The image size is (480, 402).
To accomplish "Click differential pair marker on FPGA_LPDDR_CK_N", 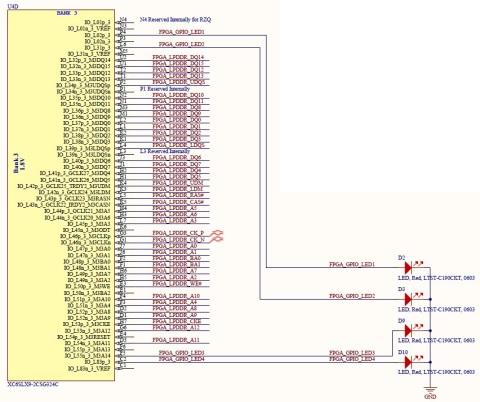I will [217, 239].
